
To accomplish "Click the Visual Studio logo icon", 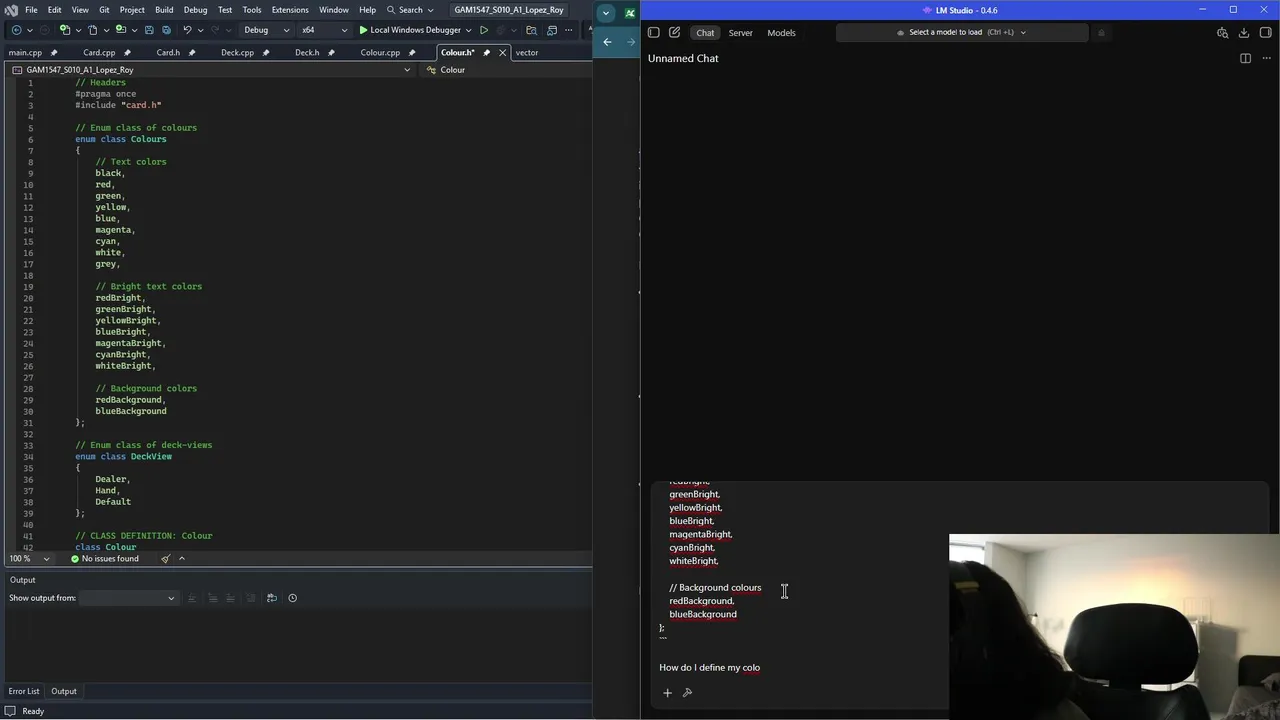I will pos(11,10).
